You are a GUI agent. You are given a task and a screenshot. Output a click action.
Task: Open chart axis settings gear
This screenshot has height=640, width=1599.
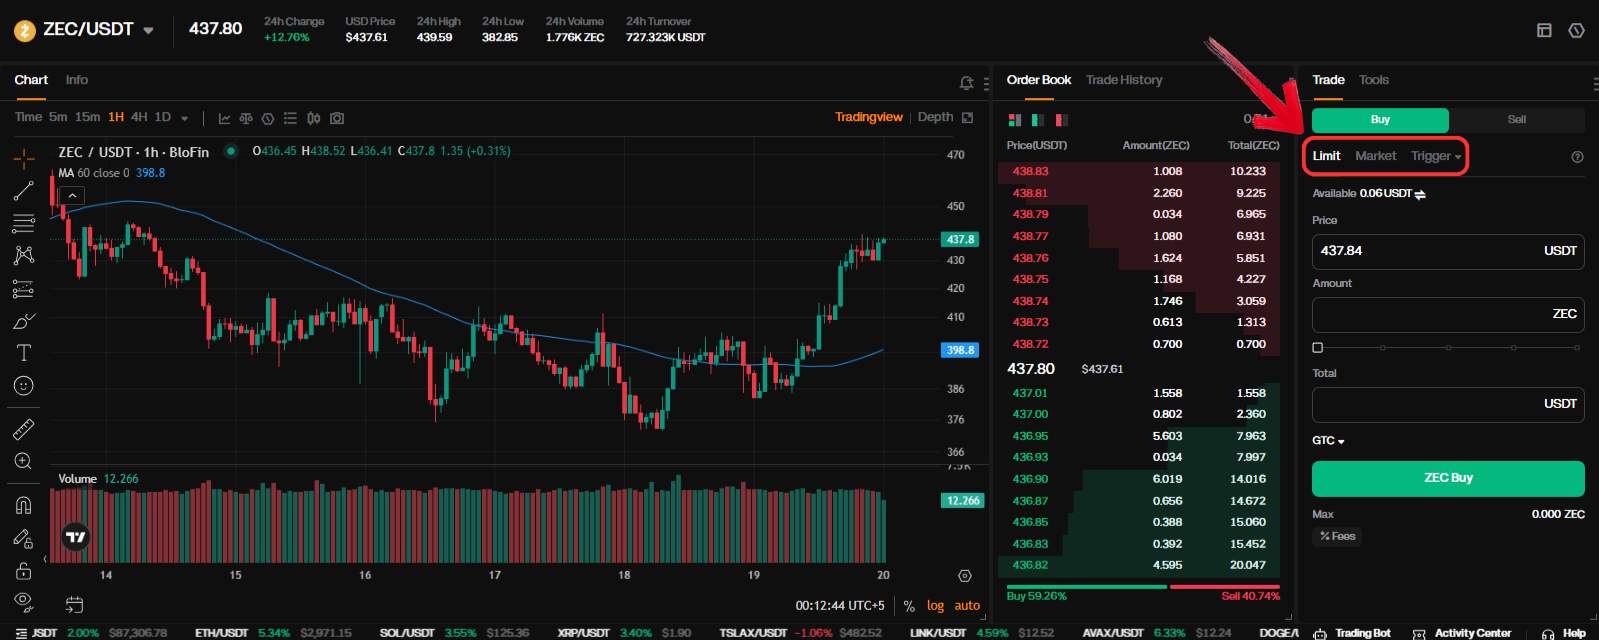pyautogui.click(x=965, y=576)
